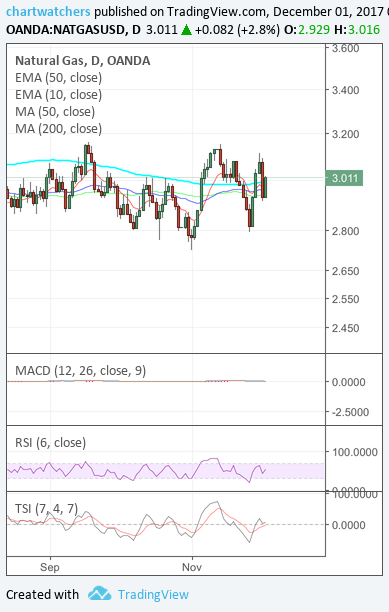Click the last red candlestick on chart

click(262, 180)
